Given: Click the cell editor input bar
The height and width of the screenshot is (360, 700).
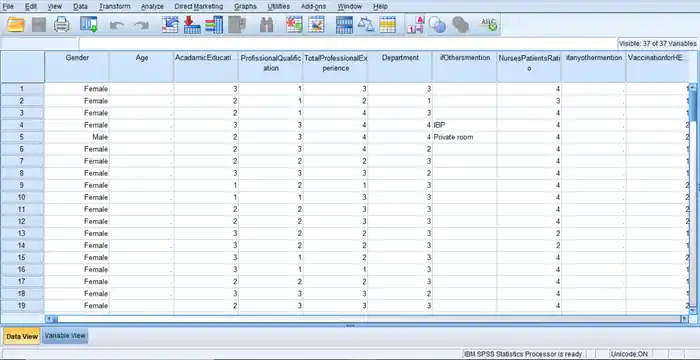Looking at the screenshot, I should click(x=348, y=43).
